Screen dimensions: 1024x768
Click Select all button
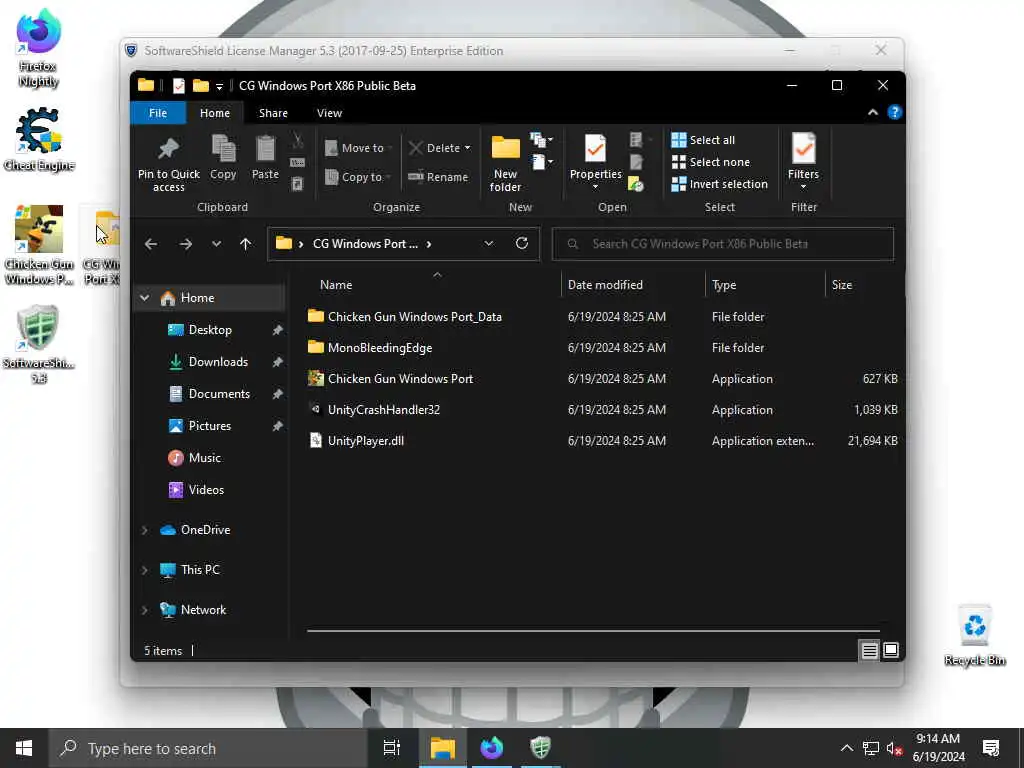(x=703, y=140)
